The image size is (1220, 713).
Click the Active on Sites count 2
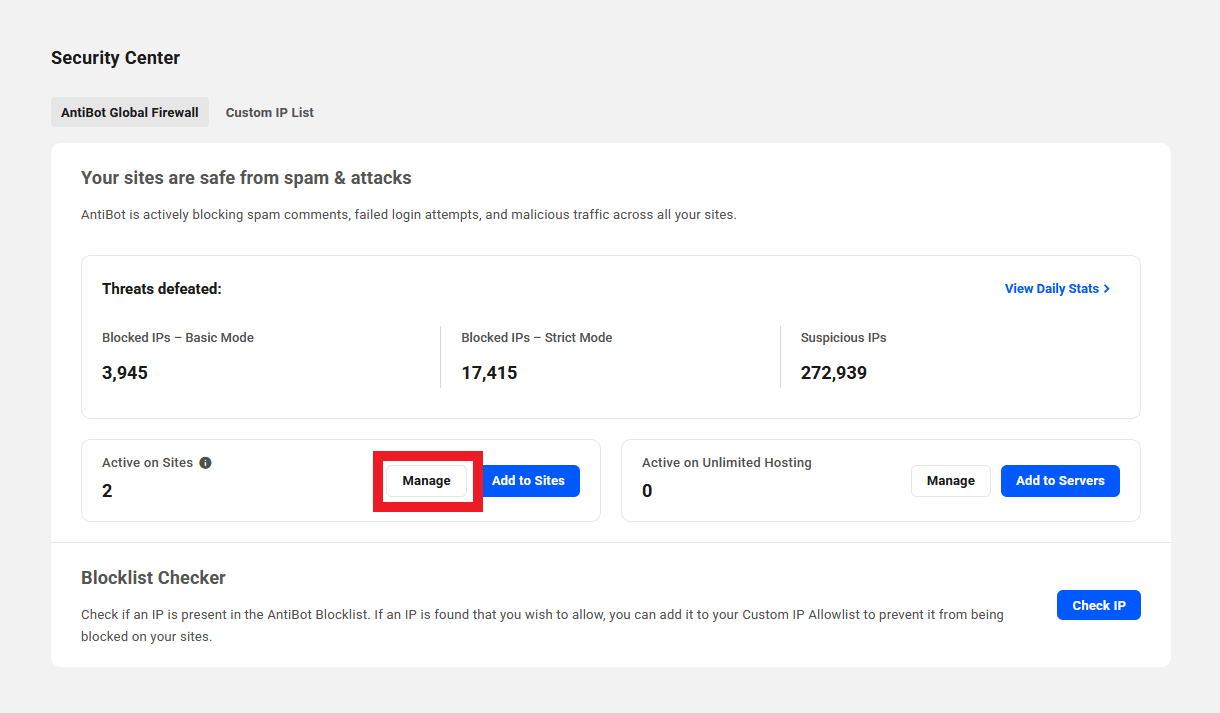click(x=107, y=491)
